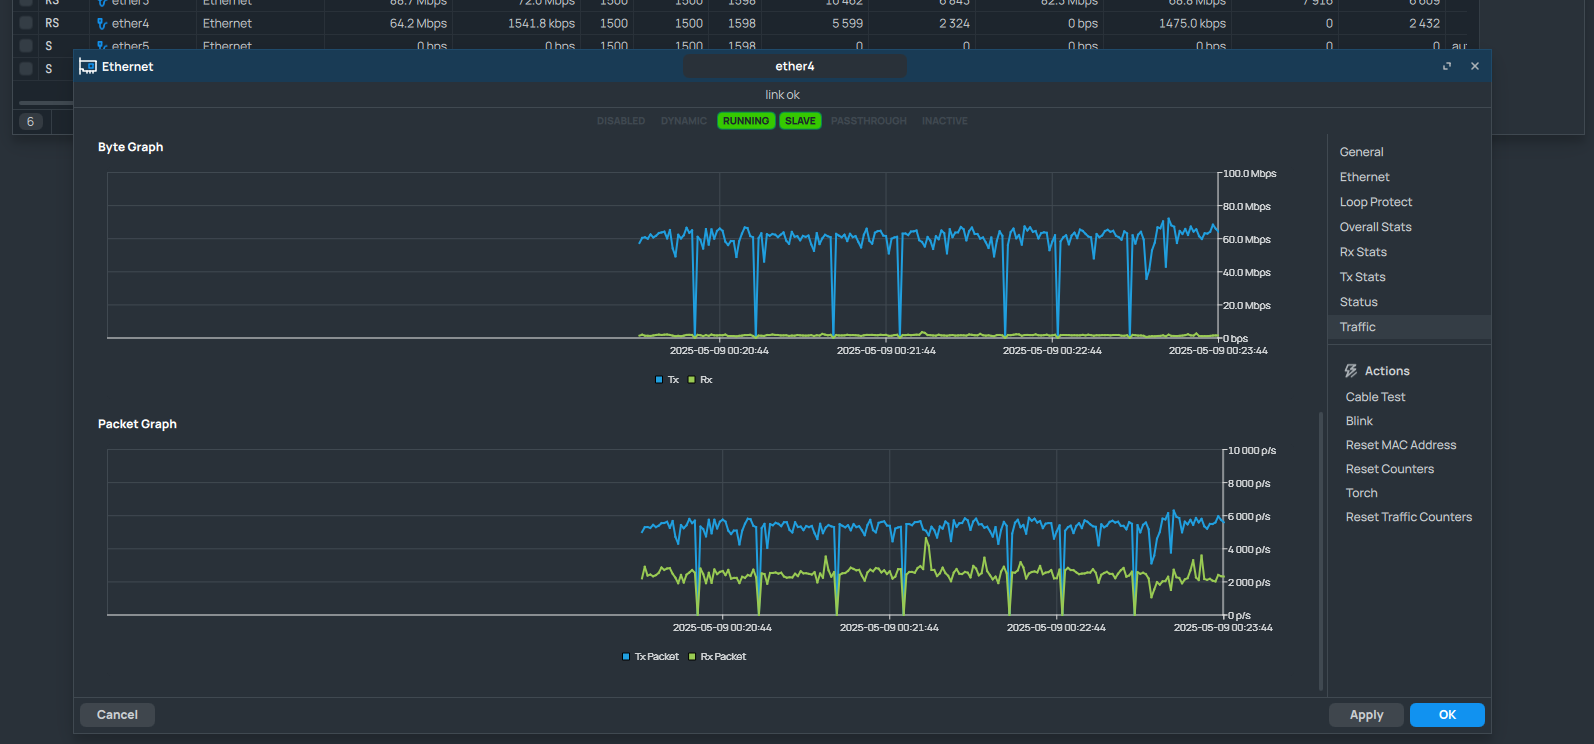Toggle the RUNNING flag badge
Viewport: 1594px width, 744px height.
coord(746,121)
